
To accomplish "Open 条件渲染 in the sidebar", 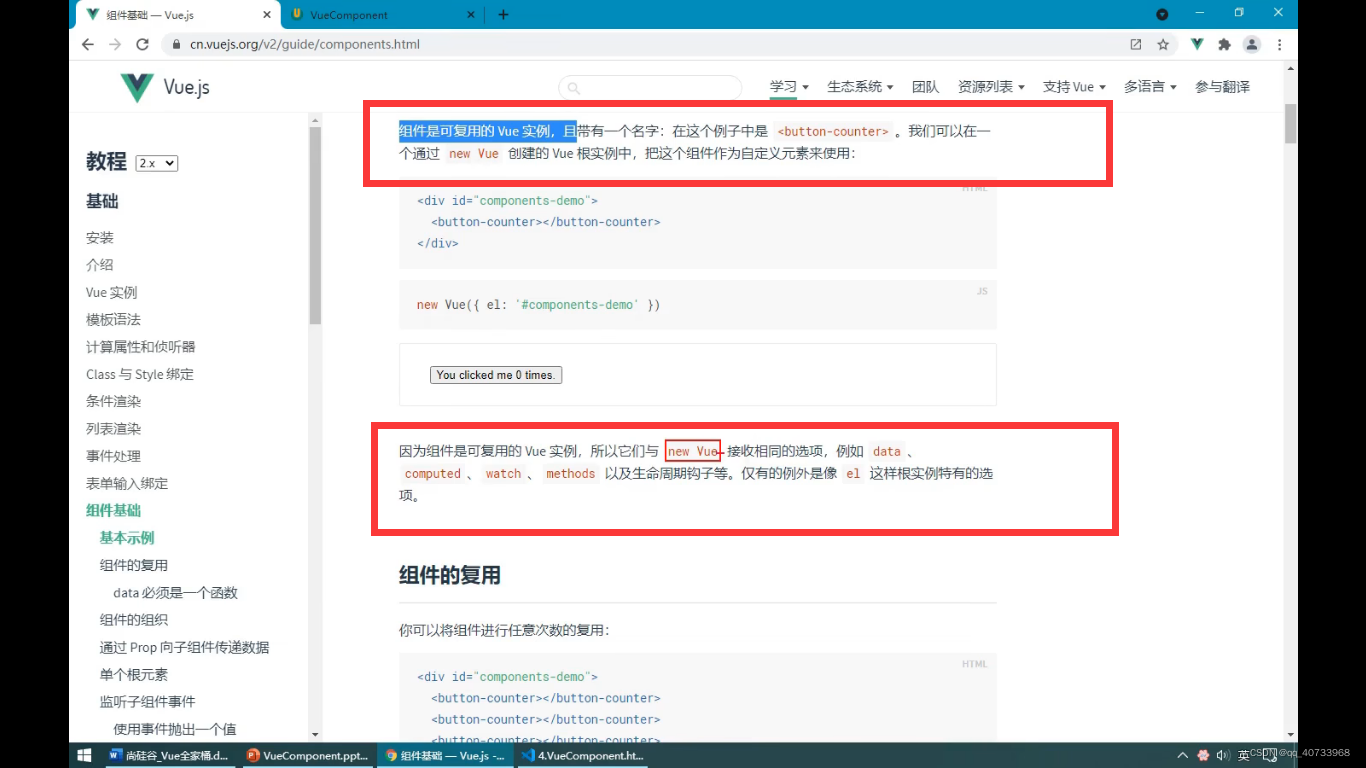I will coord(113,401).
